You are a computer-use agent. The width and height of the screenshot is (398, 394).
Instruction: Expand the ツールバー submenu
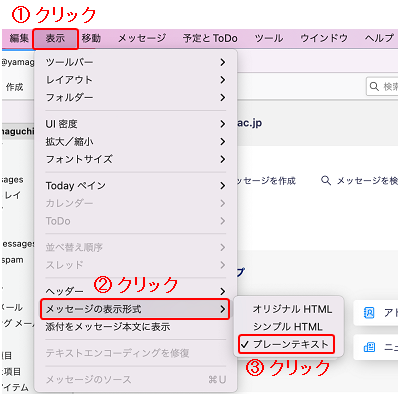pyautogui.click(x=136, y=62)
